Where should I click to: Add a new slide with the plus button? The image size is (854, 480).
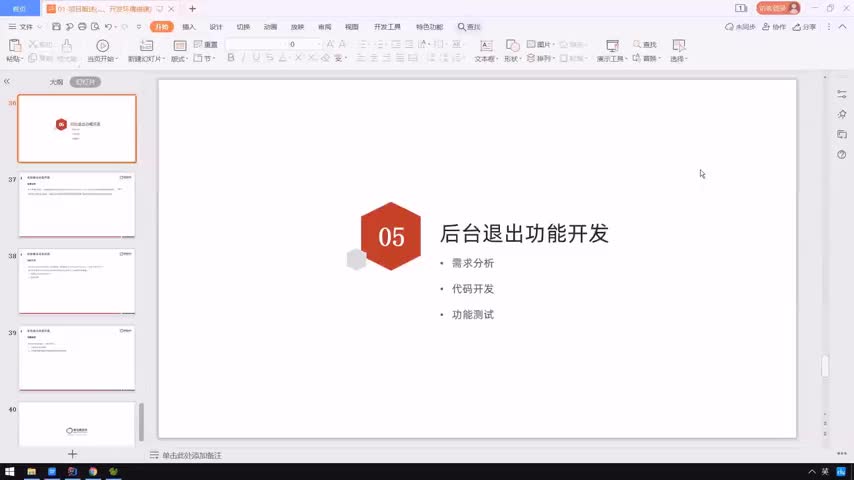[72, 454]
